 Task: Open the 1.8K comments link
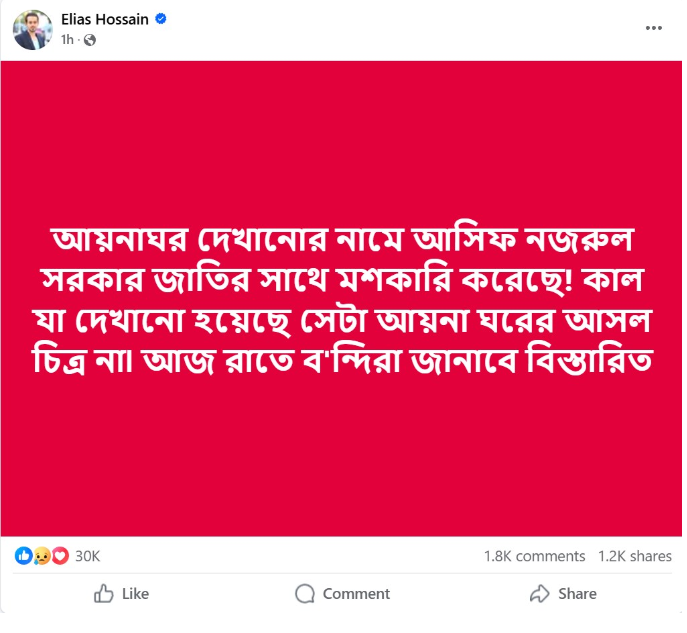pyautogui.click(x=534, y=556)
